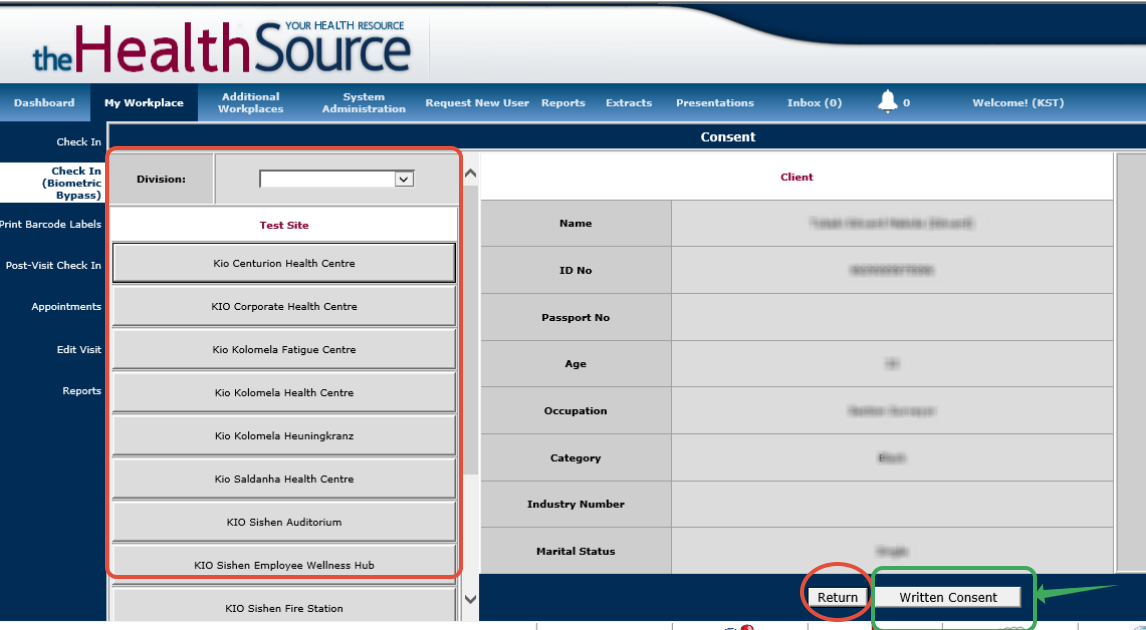Open Edit Visit in sidebar
The image size is (1146, 630).
tap(79, 349)
